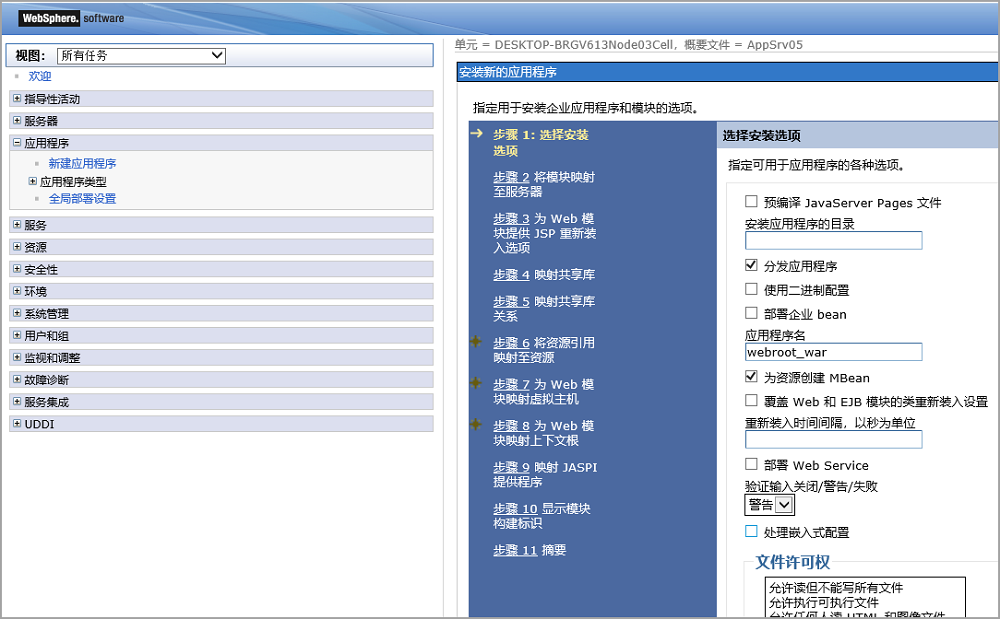Expand the 安全性 section
The height and width of the screenshot is (619, 1000).
17,268
